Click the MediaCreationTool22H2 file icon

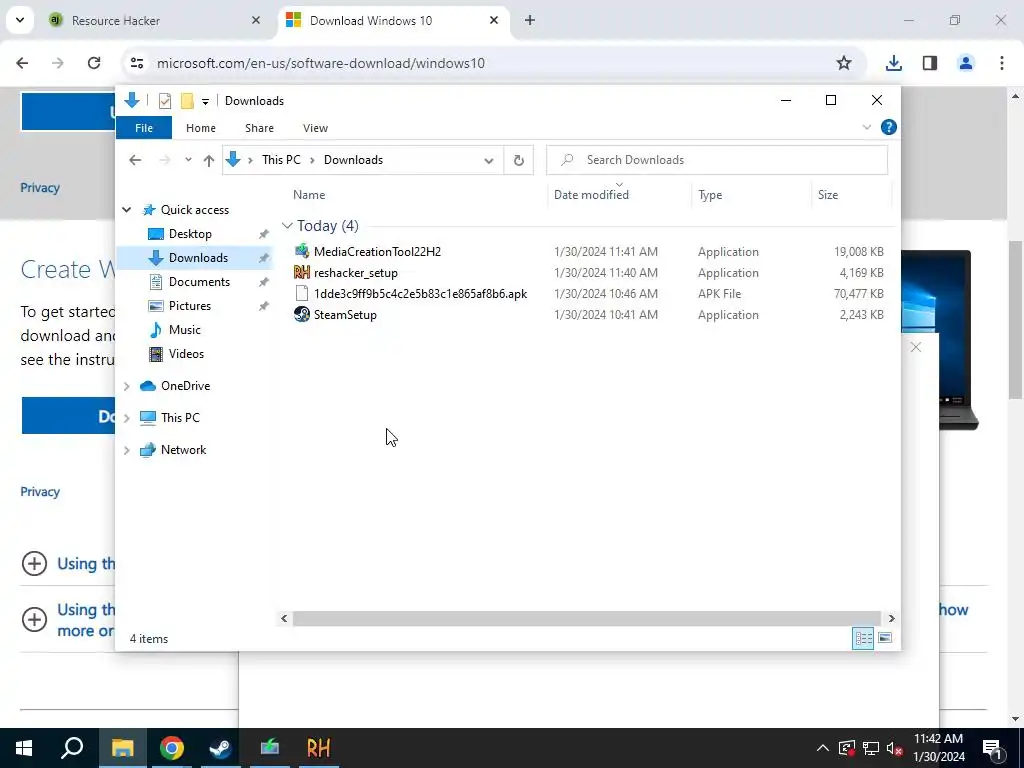click(301, 251)
